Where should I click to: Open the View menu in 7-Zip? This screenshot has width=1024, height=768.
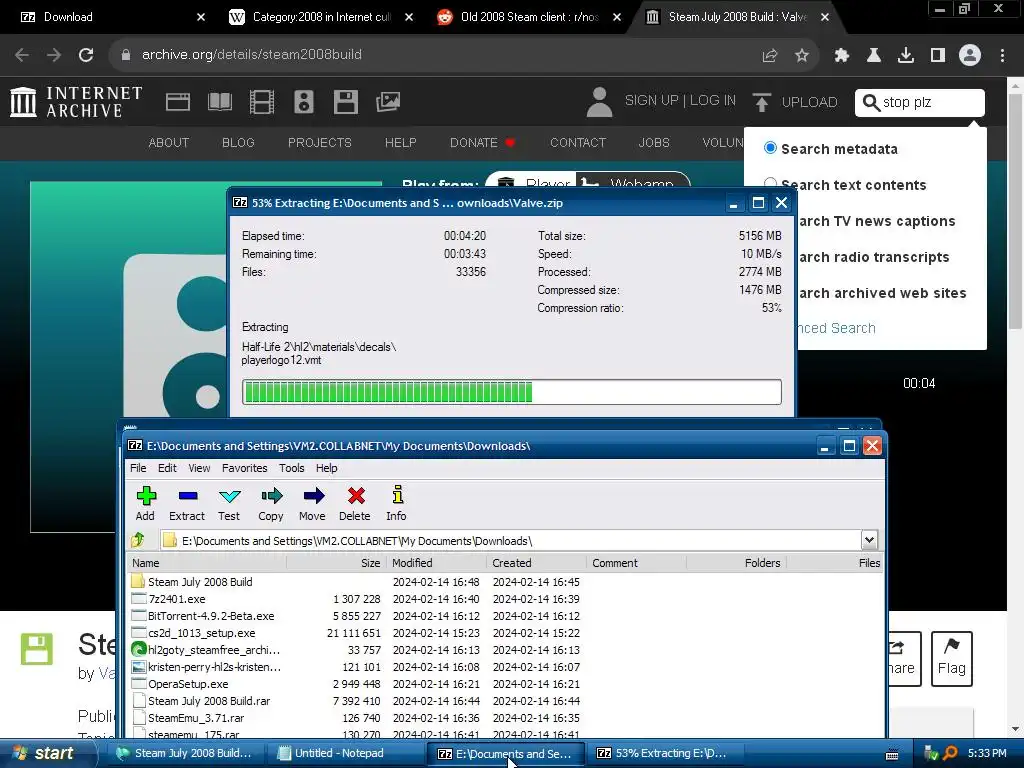199,468
